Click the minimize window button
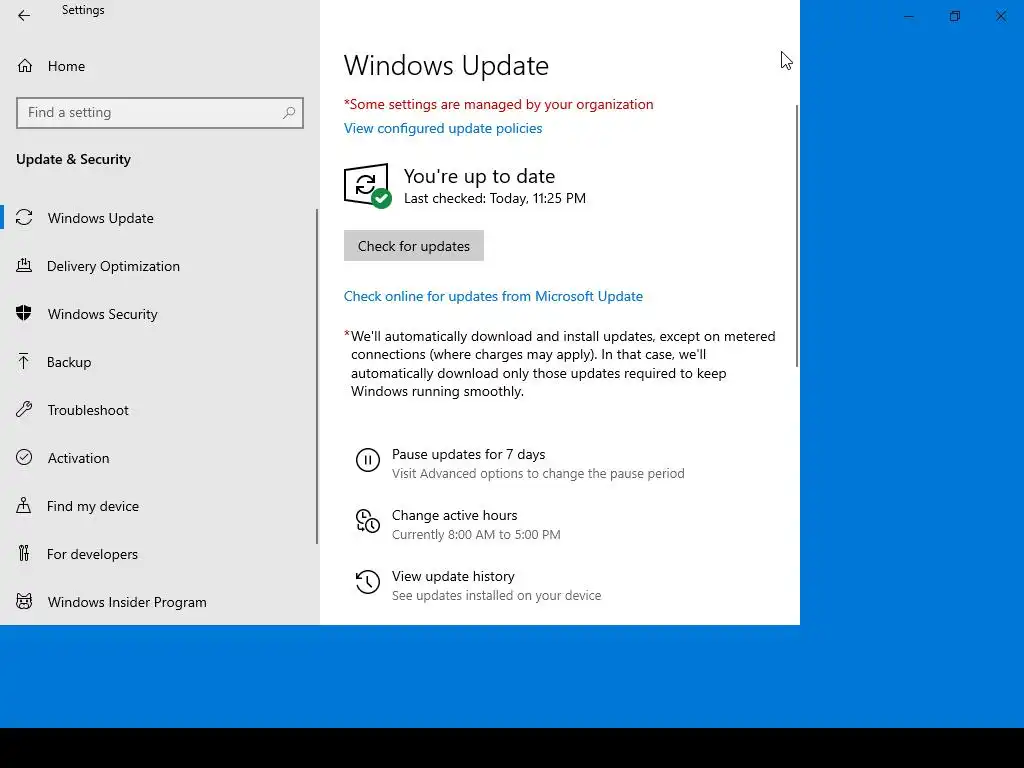This screenshot has width=1024, height=768. click(908, 16)
